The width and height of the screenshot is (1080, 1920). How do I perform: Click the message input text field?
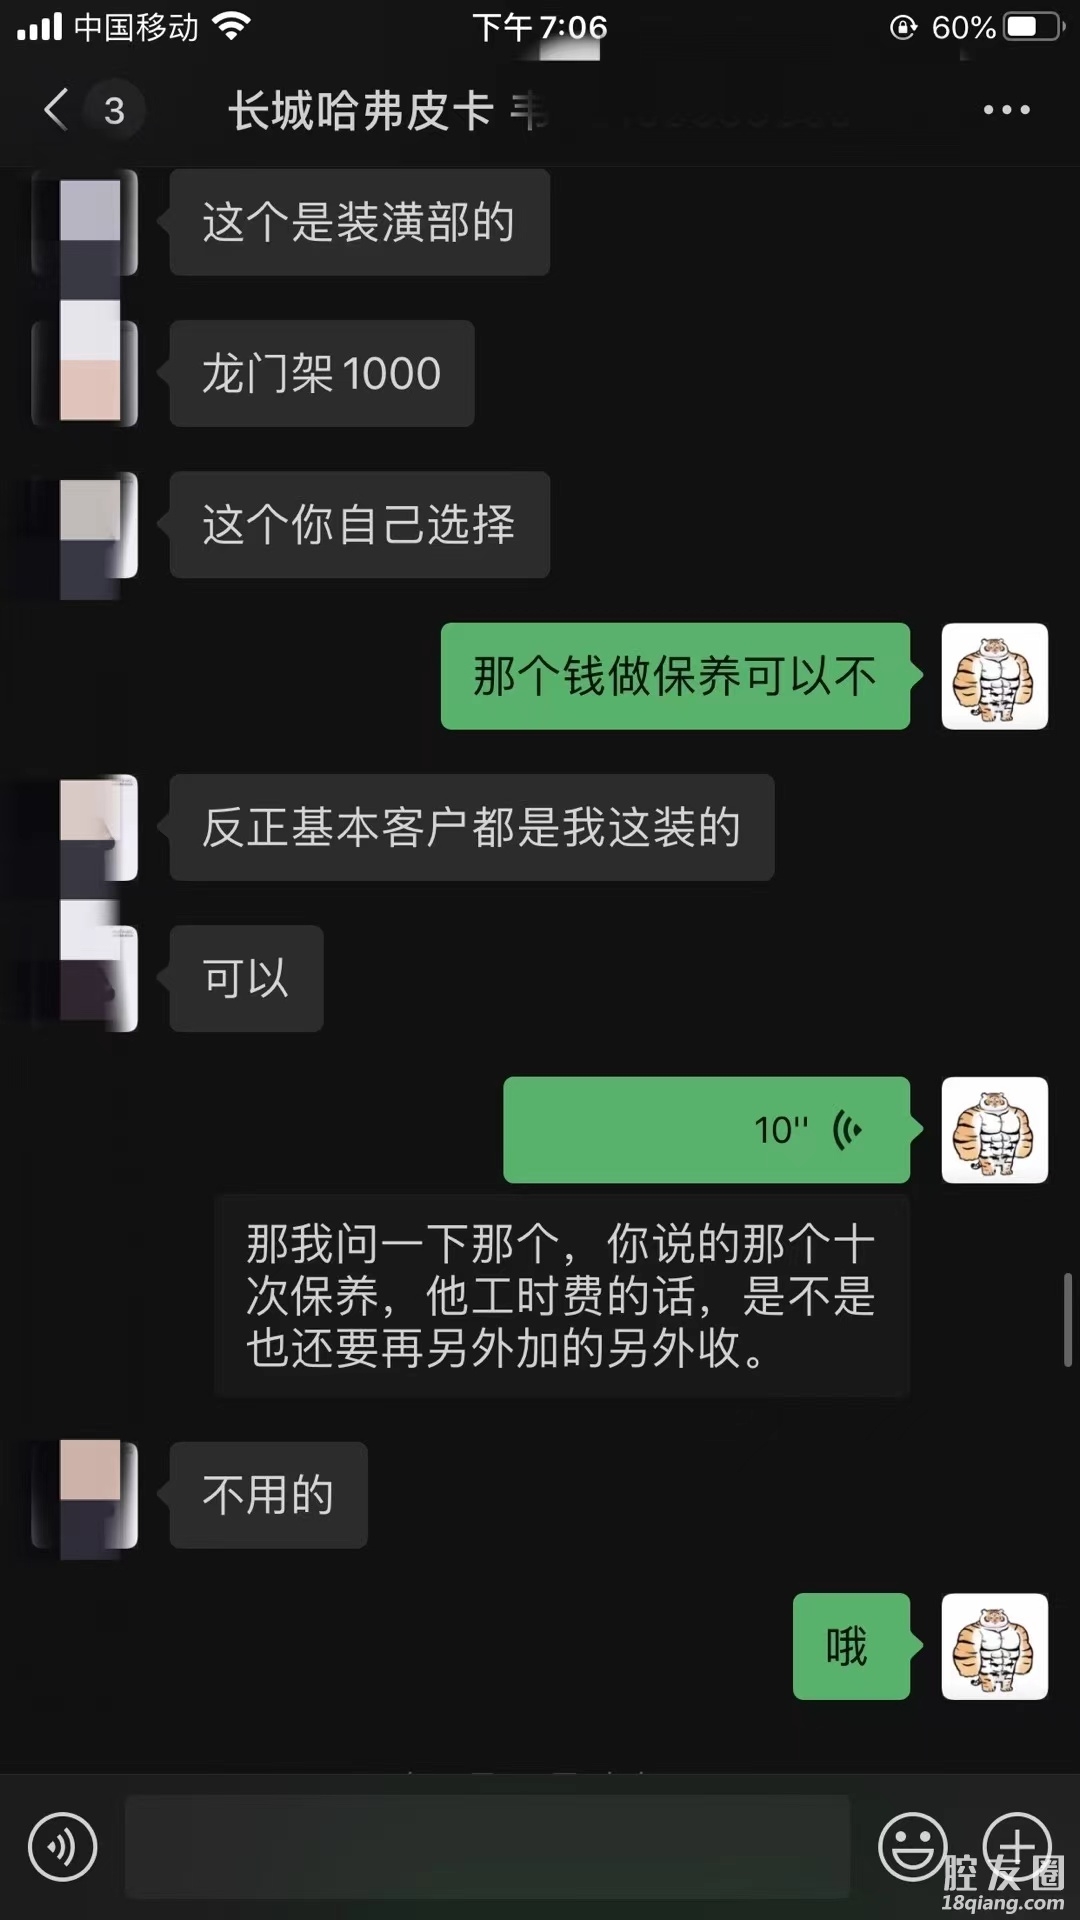[487, 1846]
